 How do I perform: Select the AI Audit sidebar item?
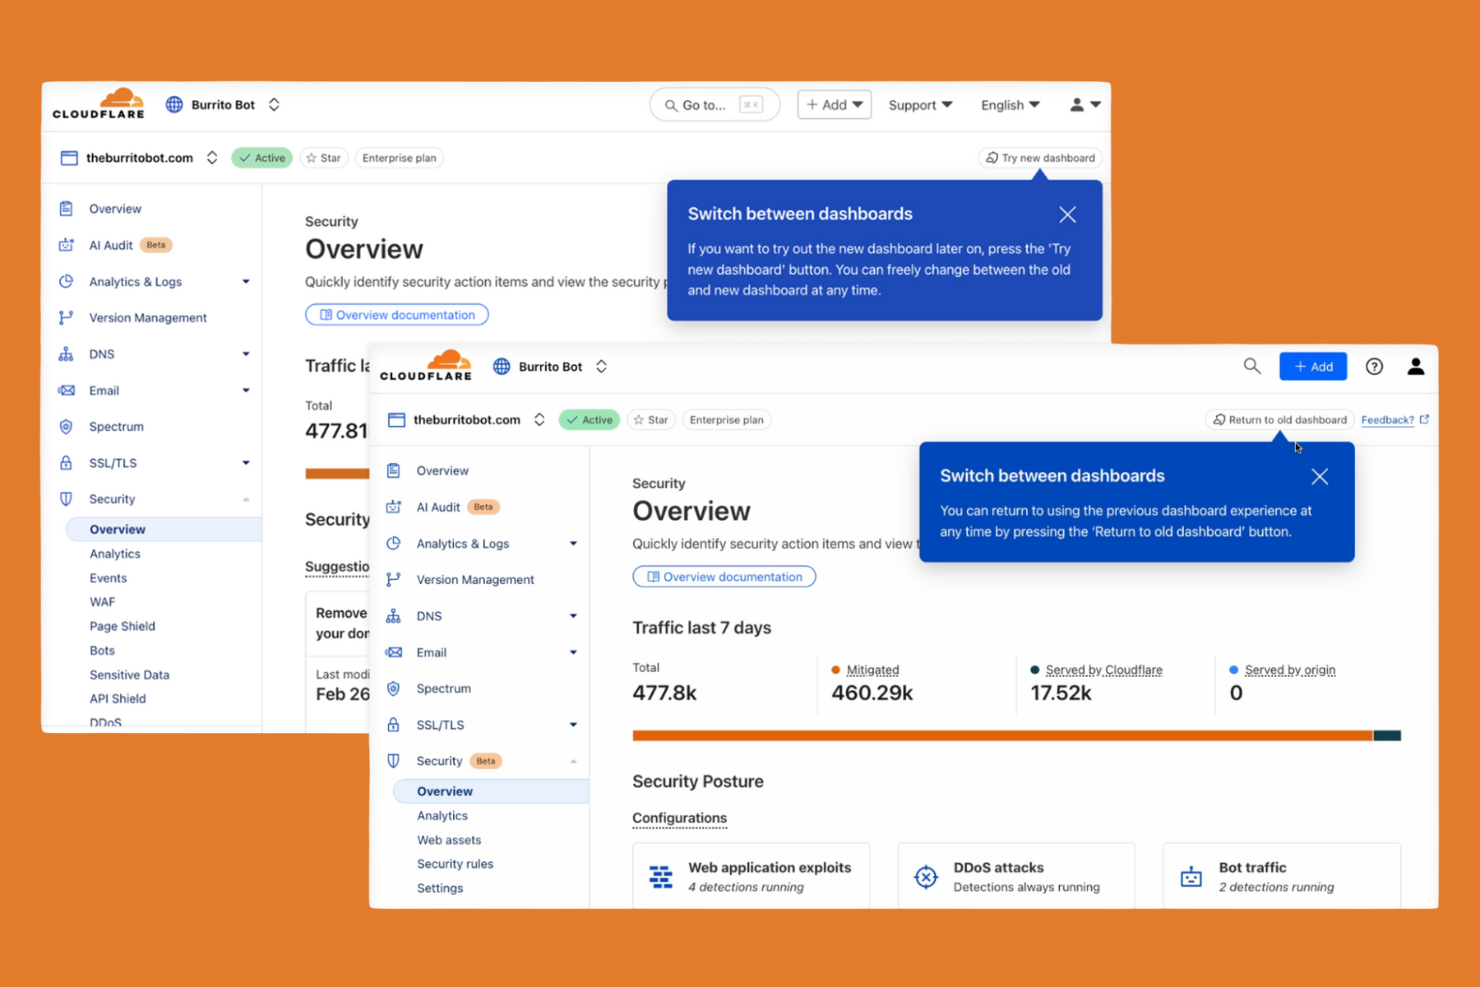click(436, 507)
